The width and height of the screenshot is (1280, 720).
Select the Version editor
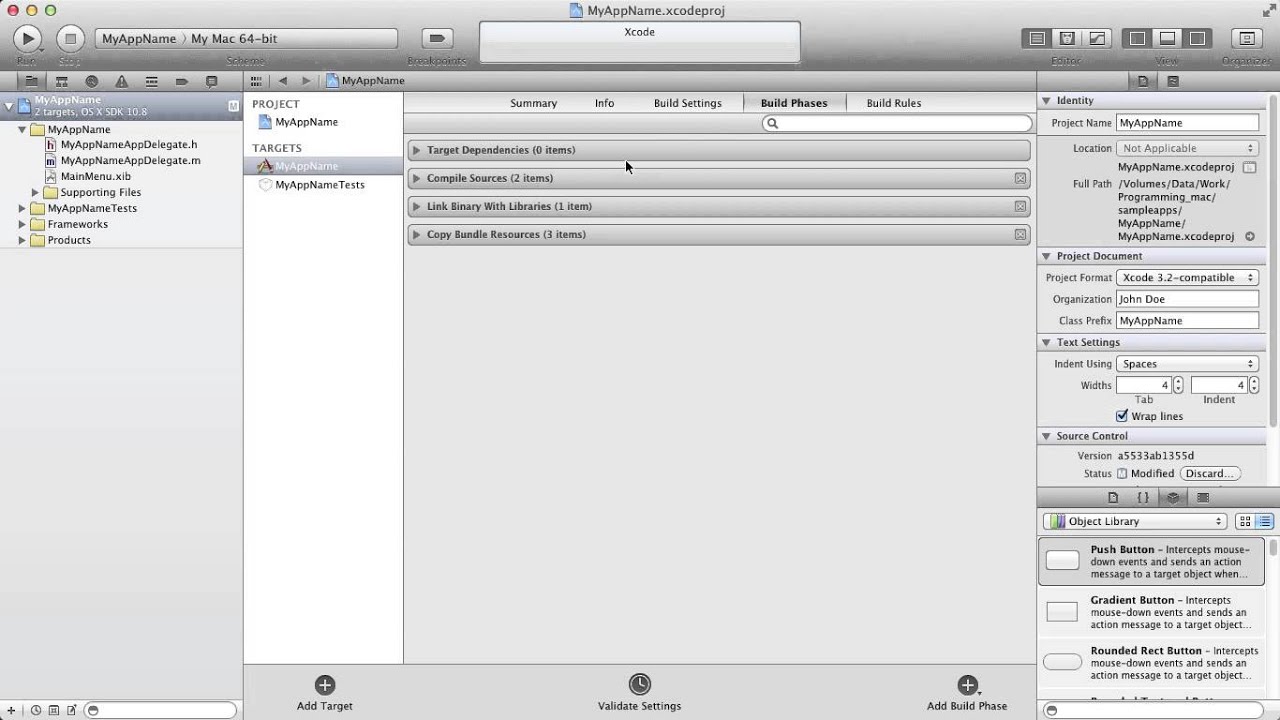click(x=1097, y=38)
